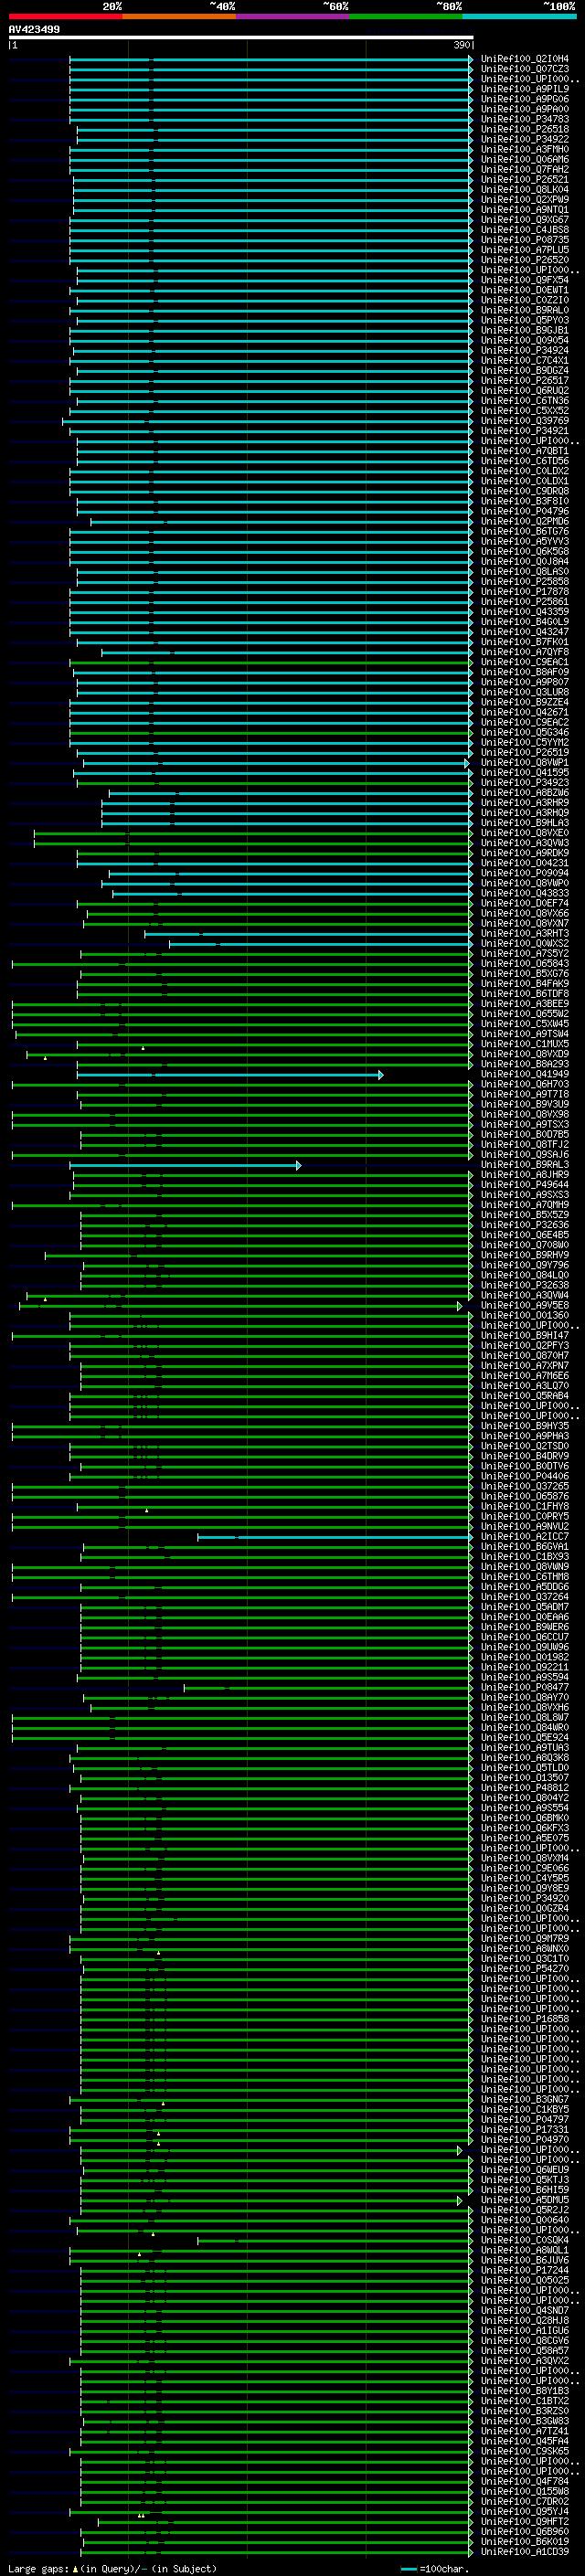Open hit UniRef100_Q2IOH4
Viewport: 585px width, 2576px height.
point(525,59)
